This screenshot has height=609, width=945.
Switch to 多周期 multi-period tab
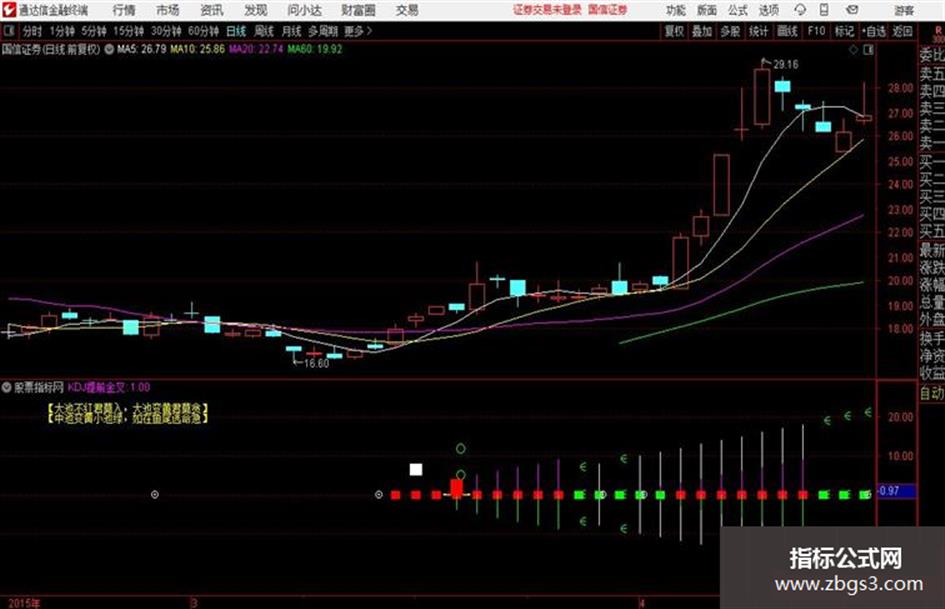pos(323,31)
